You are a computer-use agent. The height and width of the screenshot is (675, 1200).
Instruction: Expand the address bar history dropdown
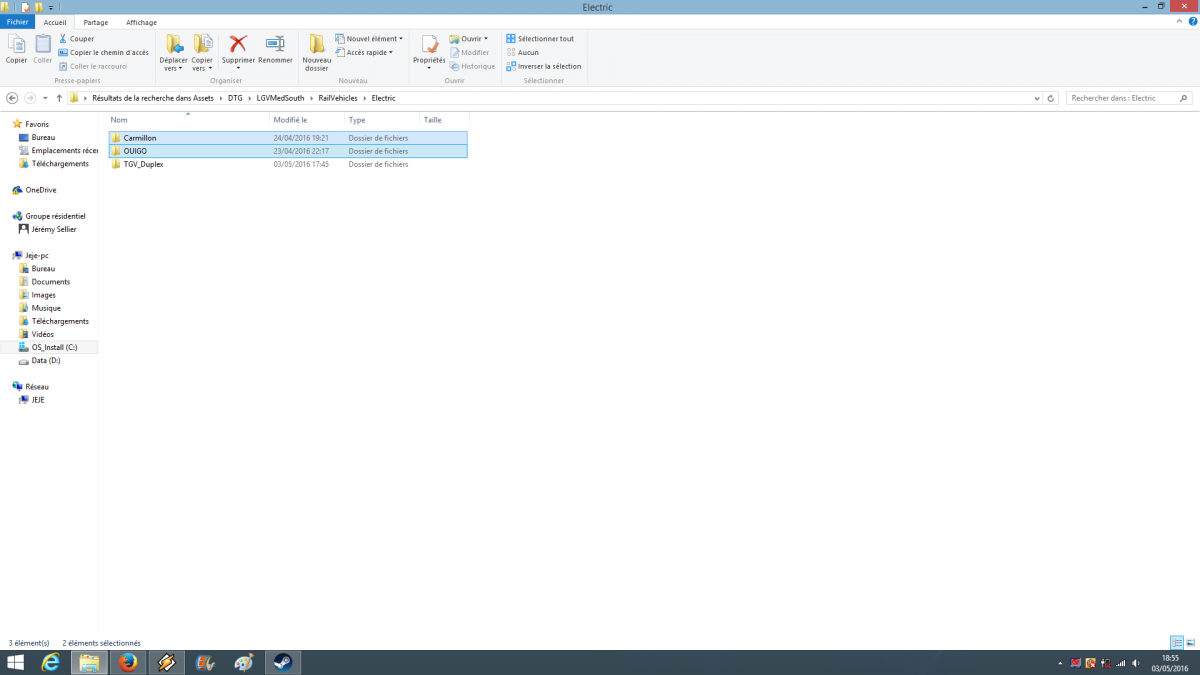click(1037, 98)
